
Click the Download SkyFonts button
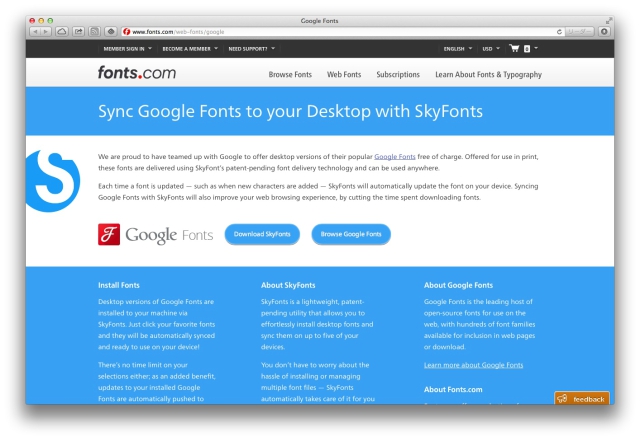click(x=262, y=234)
